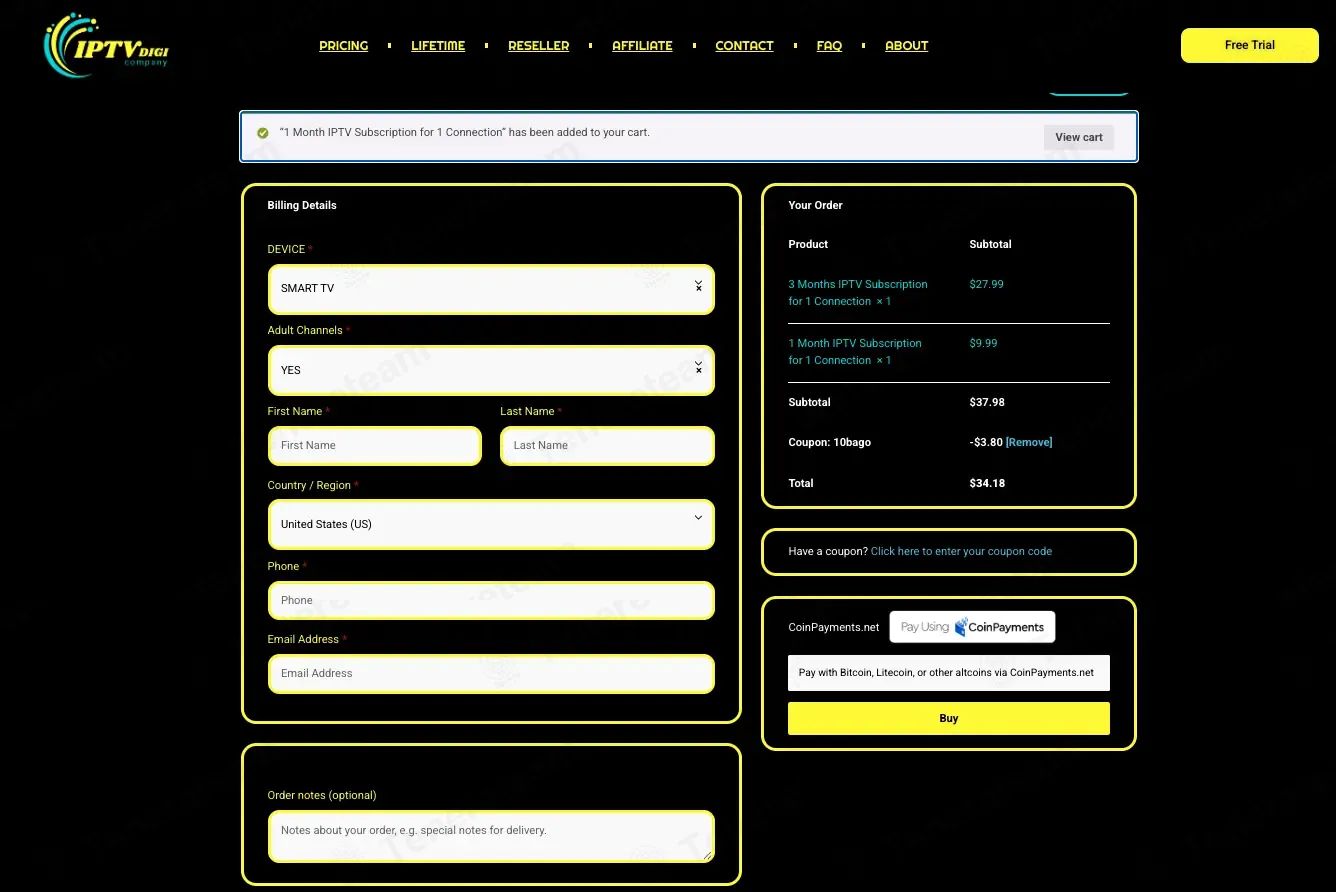Image resolution: width=1336 pixels, height=892 pixels.
Task: Click the 'Total' row label
Action: pyautogui.click(x=801, y=483)
